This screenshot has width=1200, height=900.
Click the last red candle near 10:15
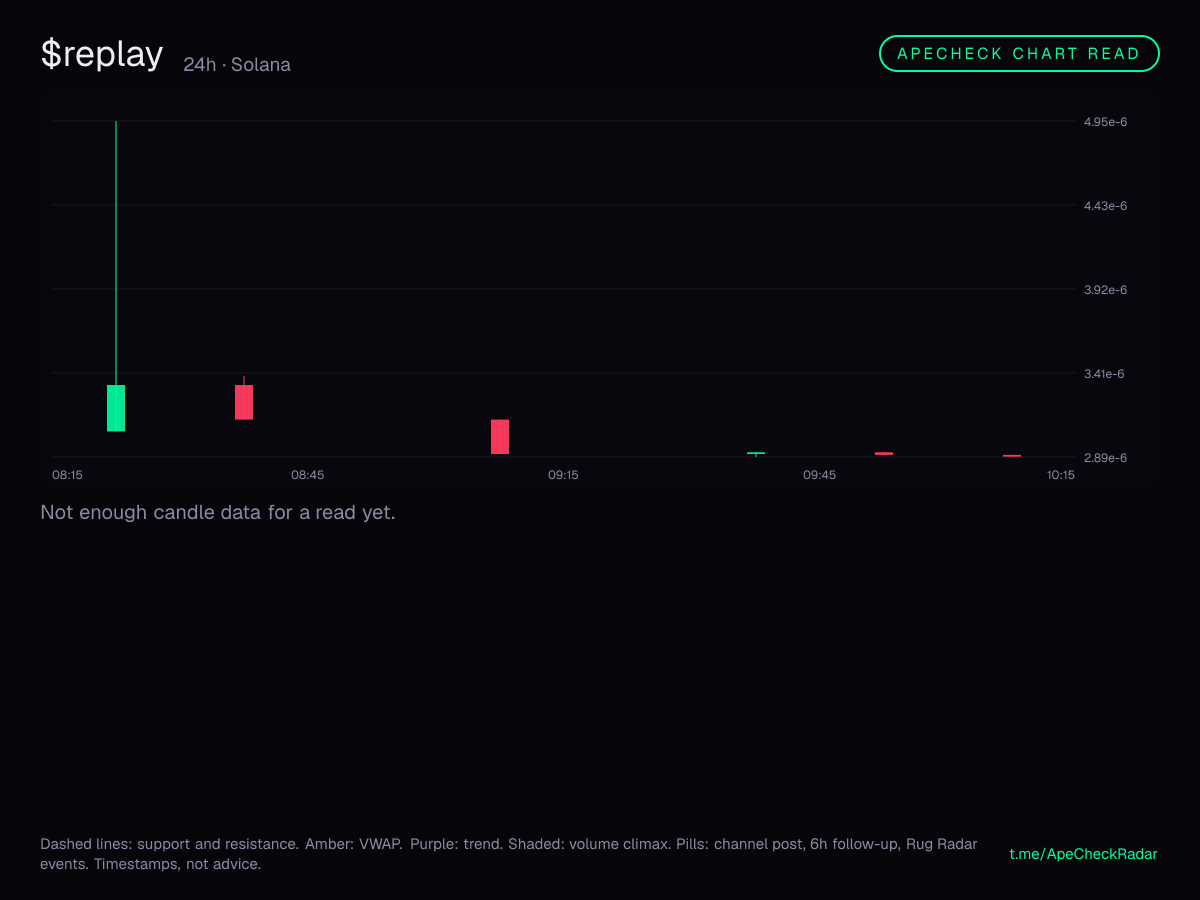coord(1012,456)
